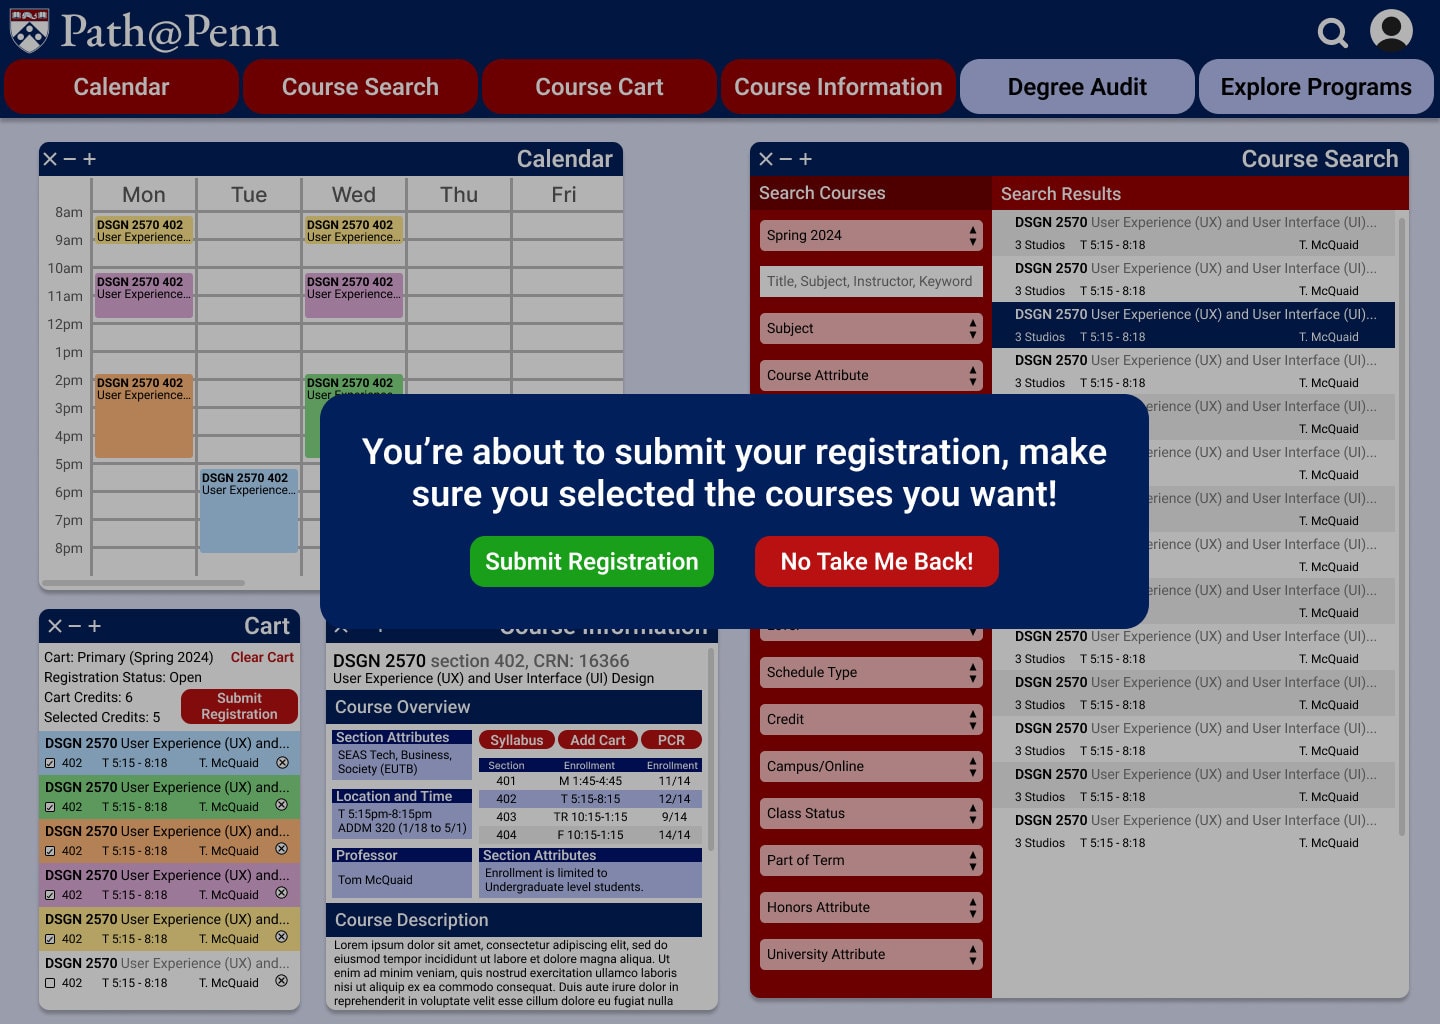Click the Penn shield logo
Viewport: 1440px width, 1024px height.
[x=29, y=30]
